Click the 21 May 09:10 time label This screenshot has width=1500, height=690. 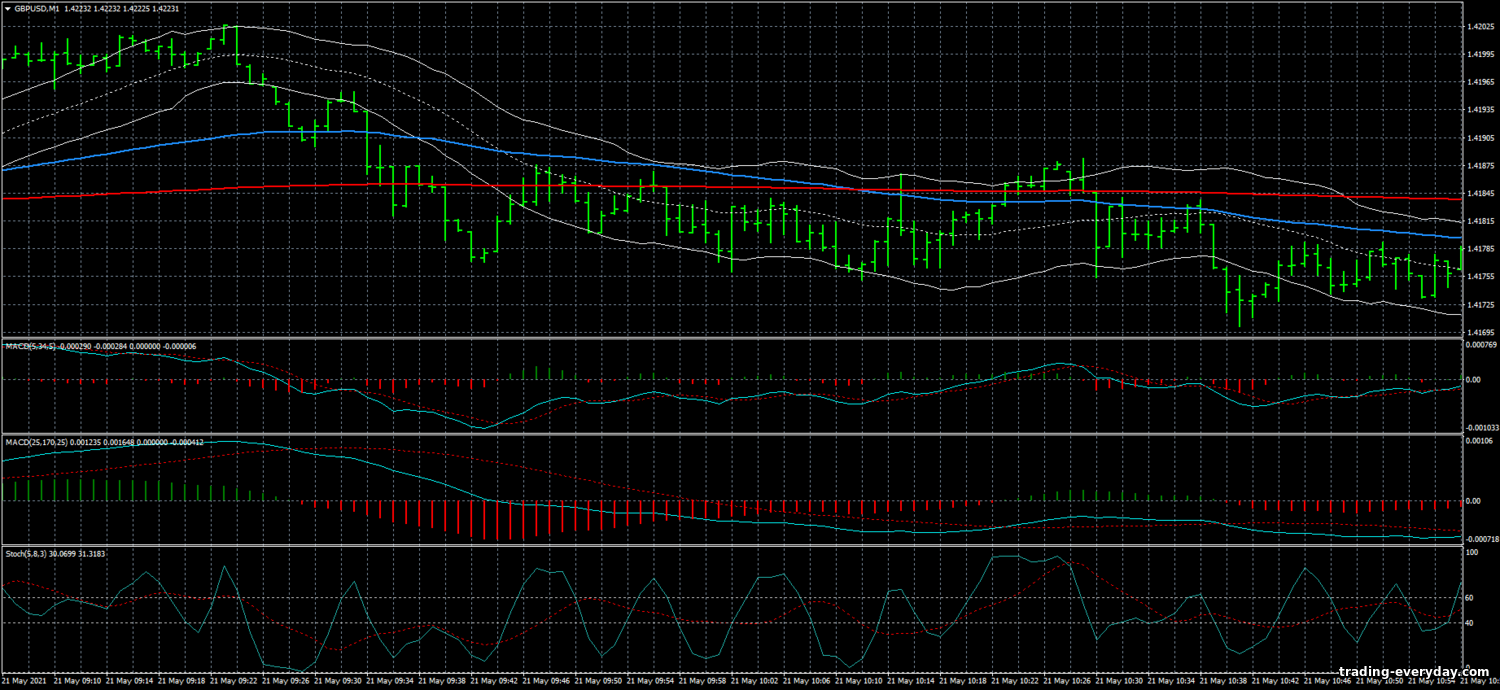[77, 681]
